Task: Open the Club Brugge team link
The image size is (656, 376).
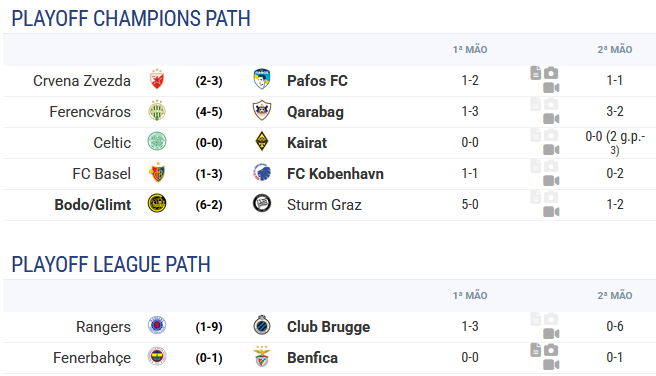Action: tap(328, 327)
